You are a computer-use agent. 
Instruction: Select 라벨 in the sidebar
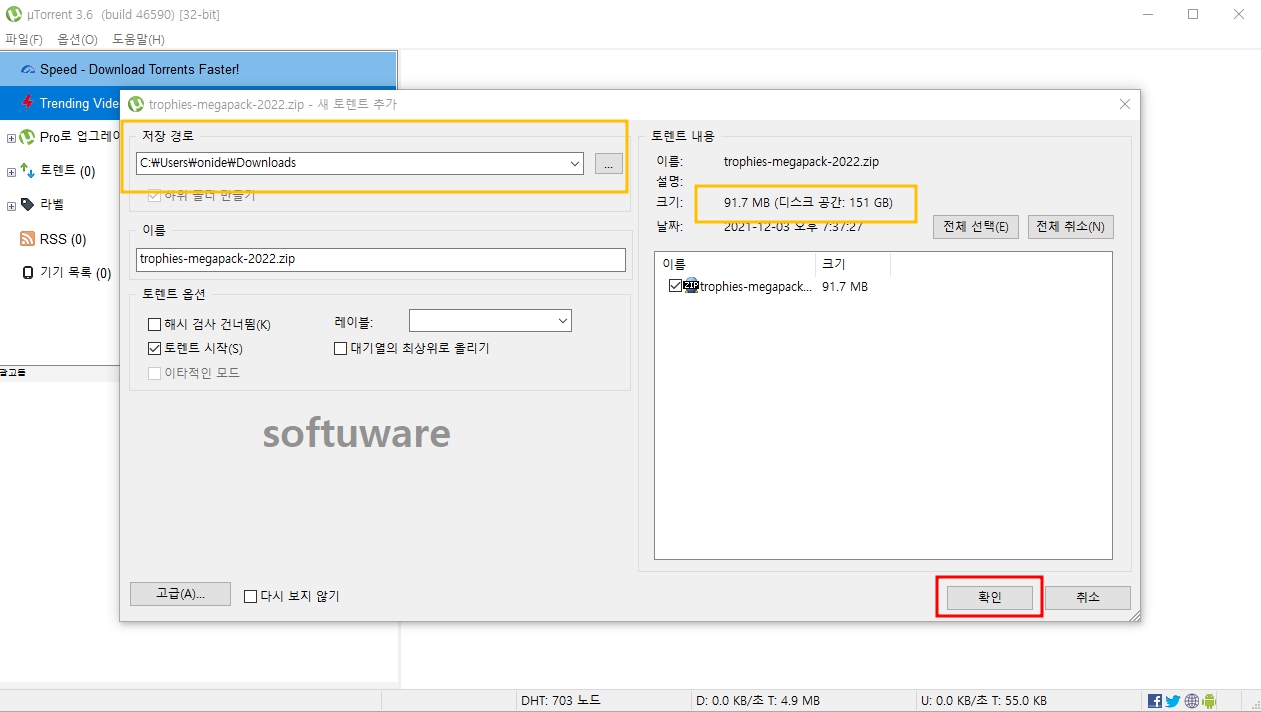click(x=52, y=205)
